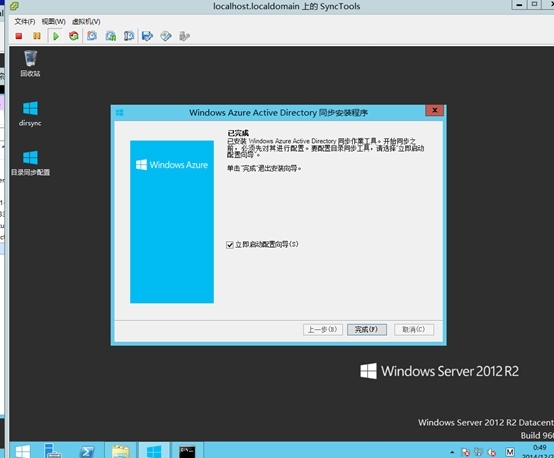Switch to the Azure installer taskbar item
554x458 pixels.
[x=154, y=451]
